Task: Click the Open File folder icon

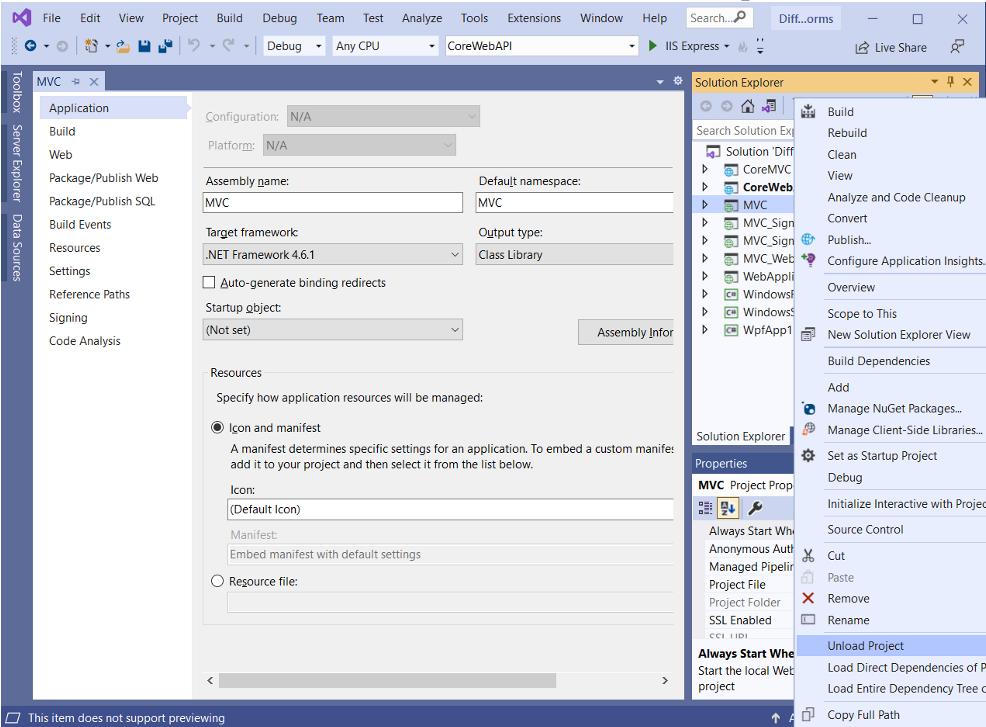Action: coord(123,46)
